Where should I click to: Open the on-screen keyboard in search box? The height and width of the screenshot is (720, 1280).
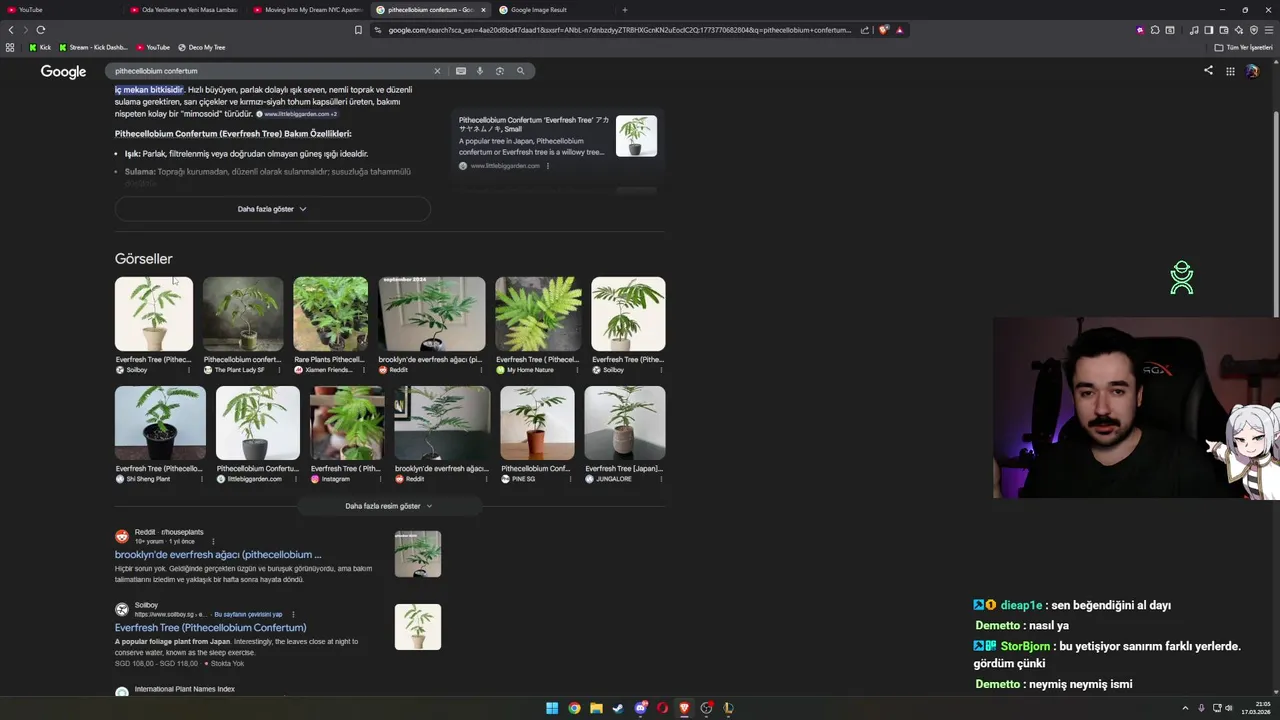point(460,71)
